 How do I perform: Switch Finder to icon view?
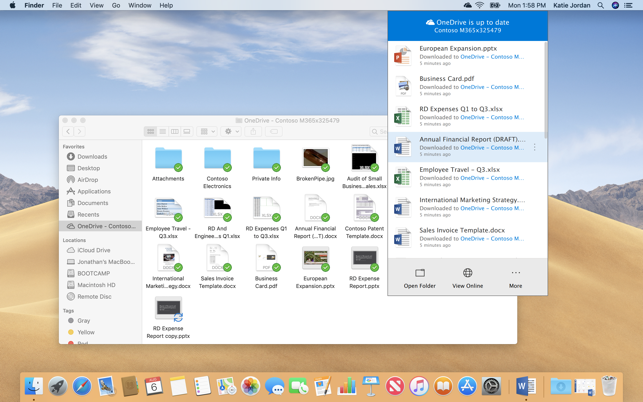[x=151, y=131]
